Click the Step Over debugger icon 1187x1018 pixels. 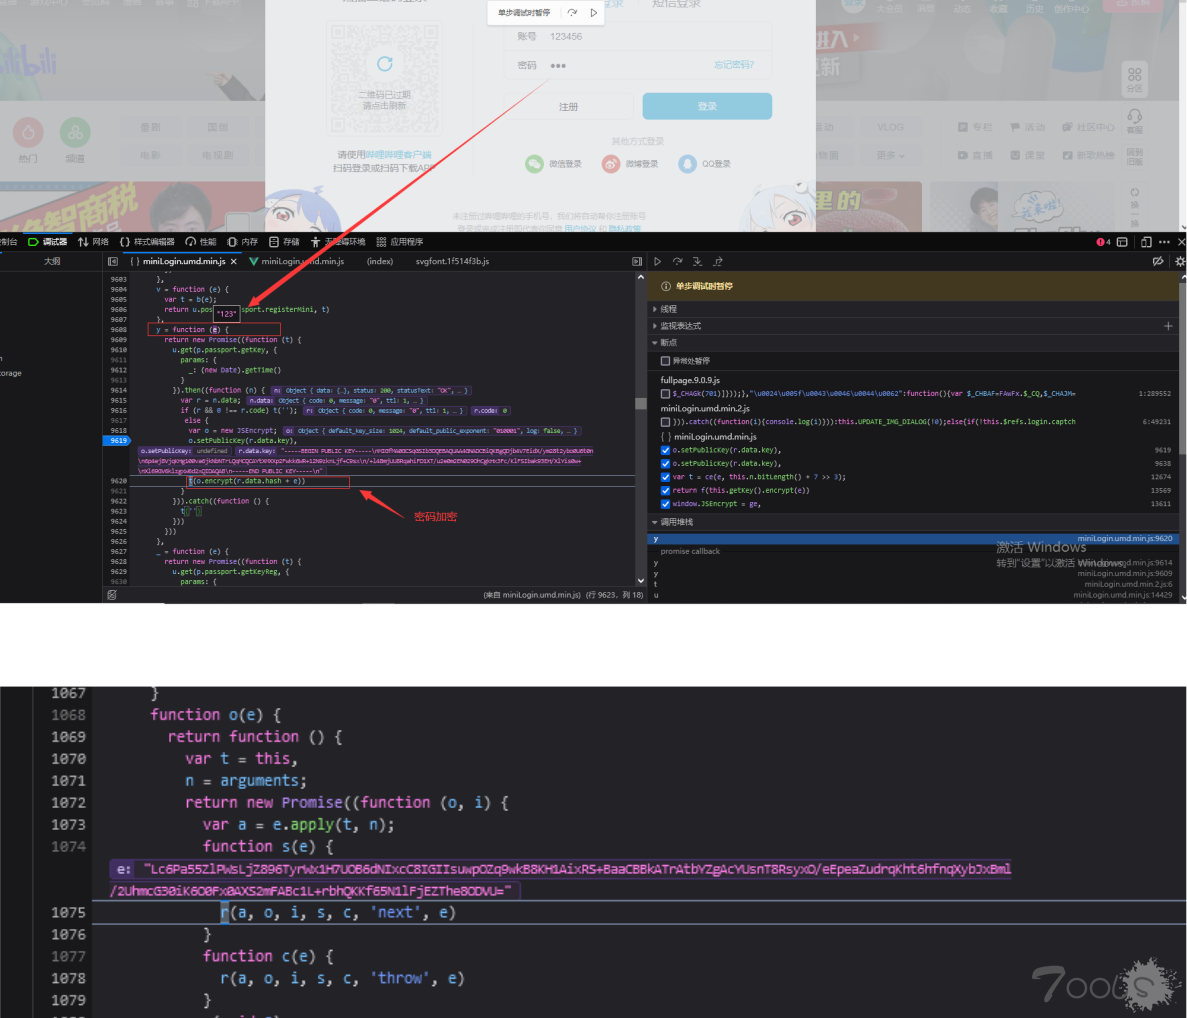[x=677, y=261]
